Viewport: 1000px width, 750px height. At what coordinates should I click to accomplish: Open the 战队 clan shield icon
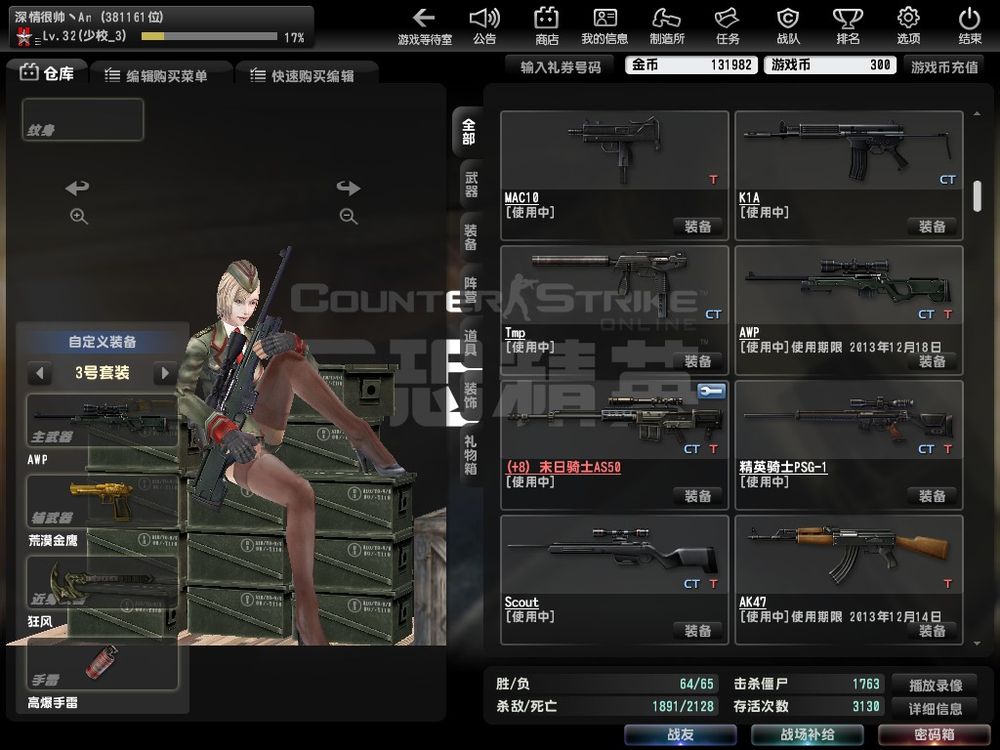pos(788,26)
